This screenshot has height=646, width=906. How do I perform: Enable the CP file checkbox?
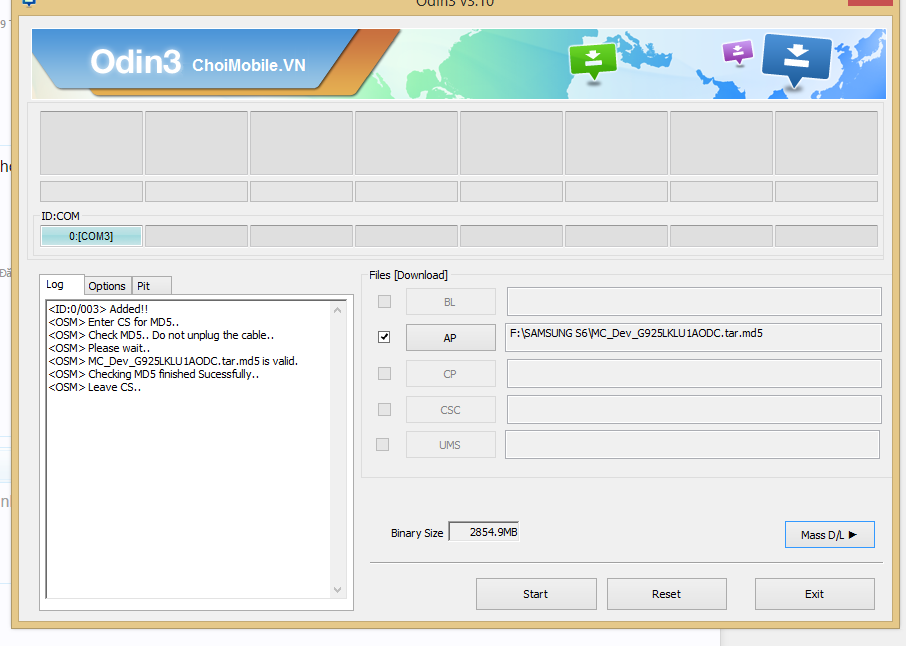pyautogui.click(x=384, y=373)
